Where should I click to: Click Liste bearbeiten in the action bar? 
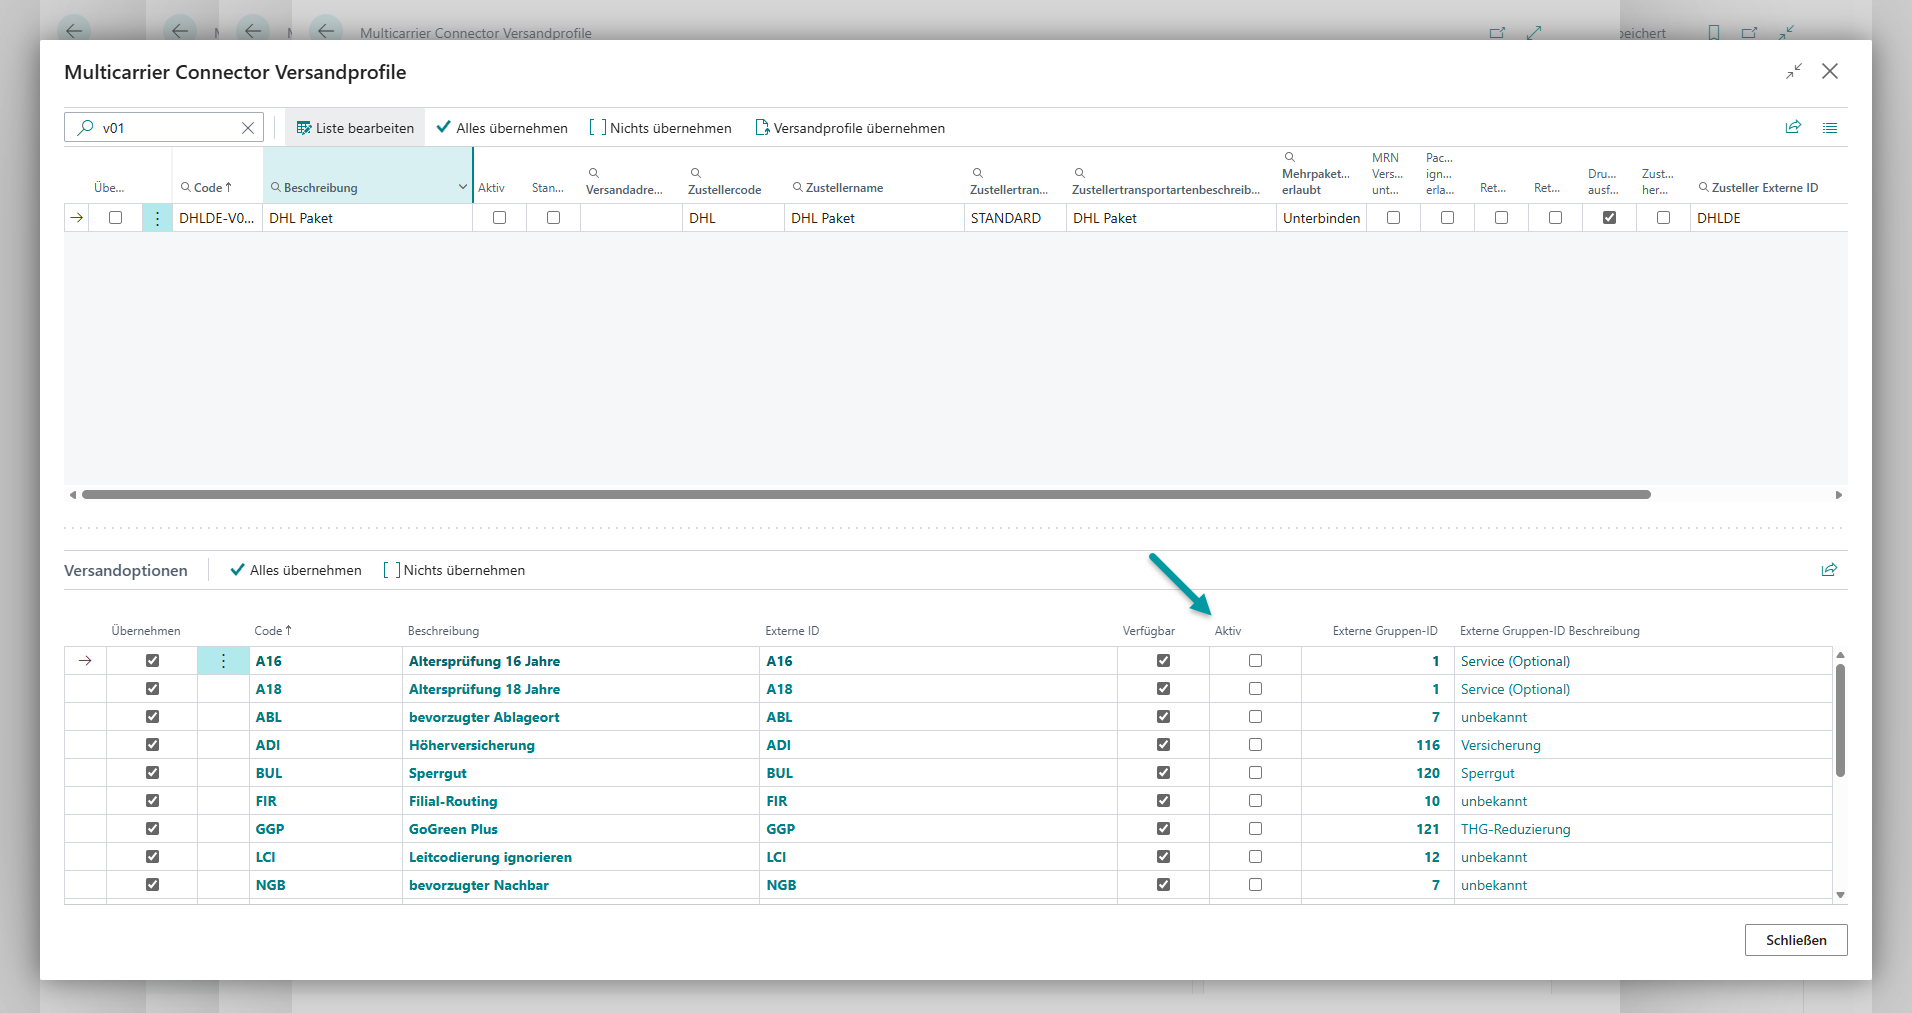355,128
